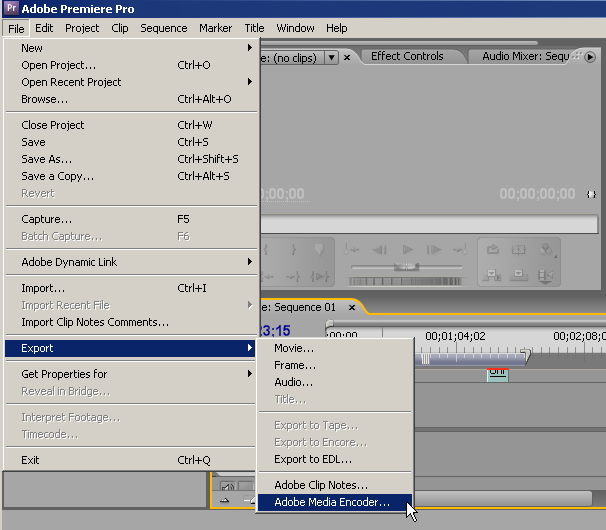Choose Import Clip Notes Comments

click(x=131, y=322)
